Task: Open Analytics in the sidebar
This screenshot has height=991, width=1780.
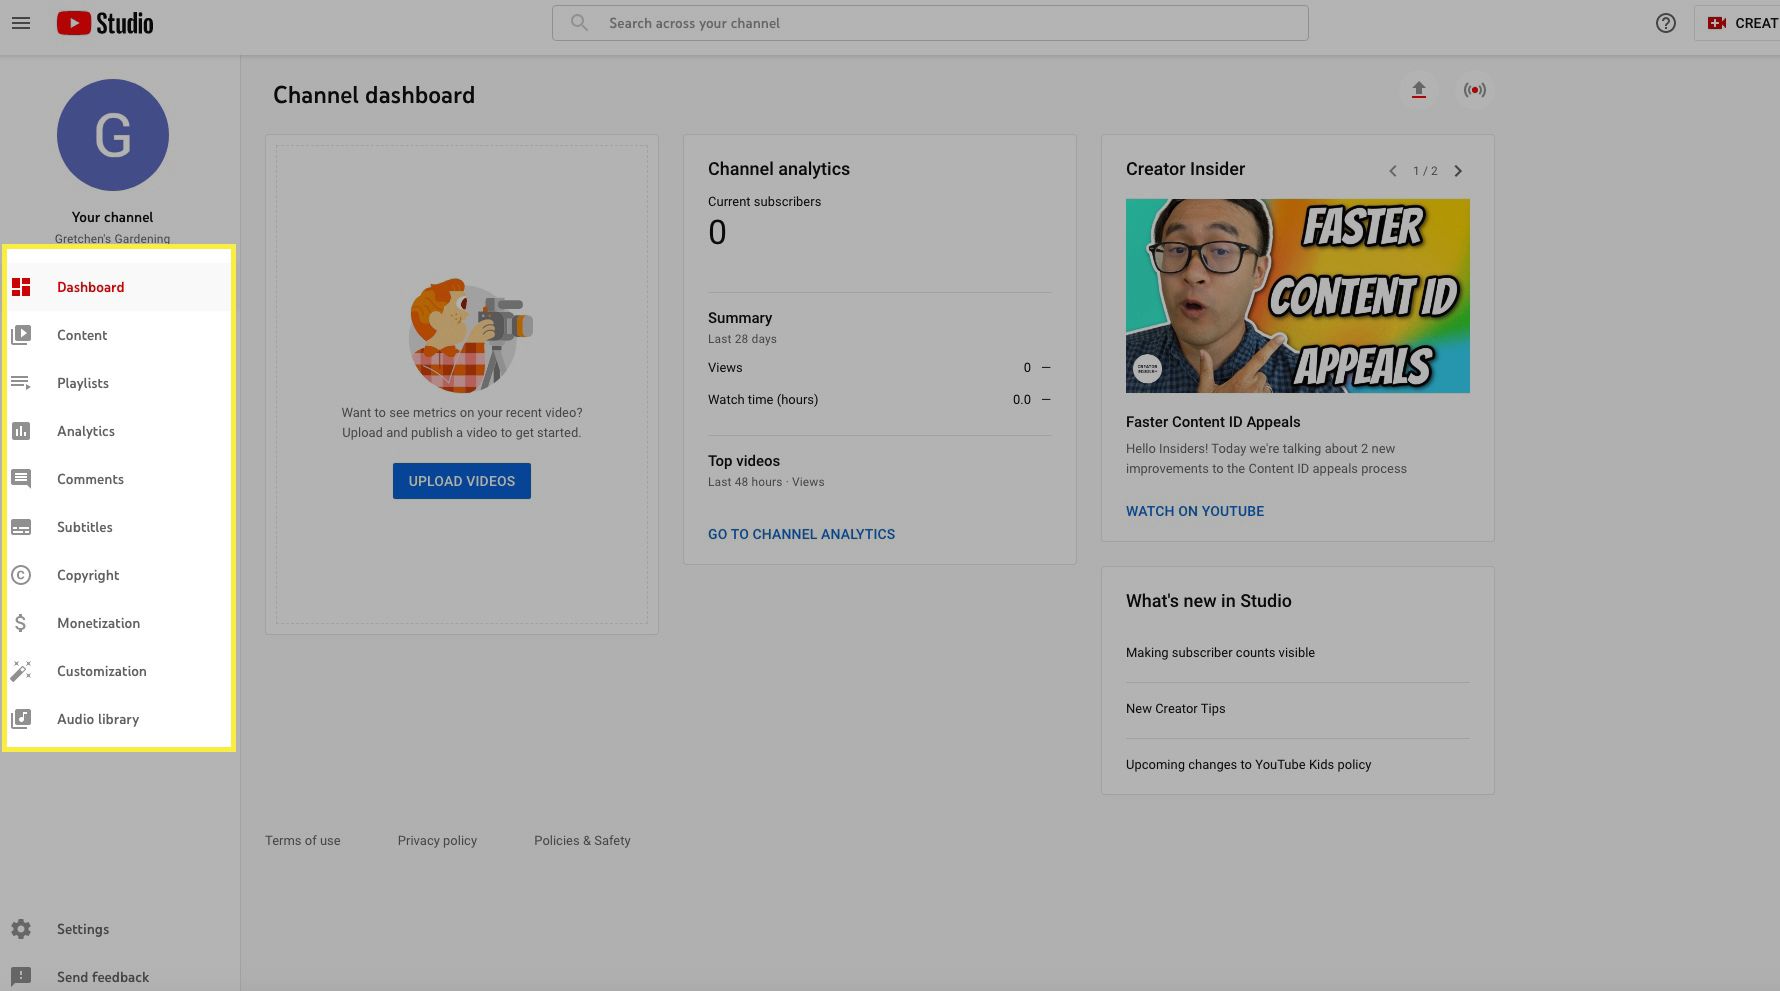Action: coord(86,431)
